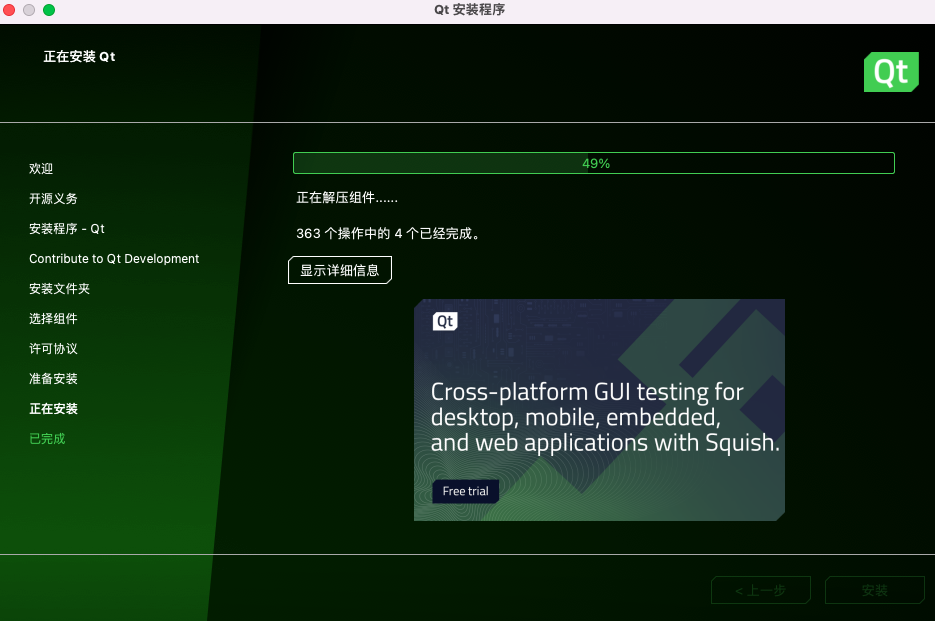Select 开源义务 step in sidebar

click(x=53, y=199)
